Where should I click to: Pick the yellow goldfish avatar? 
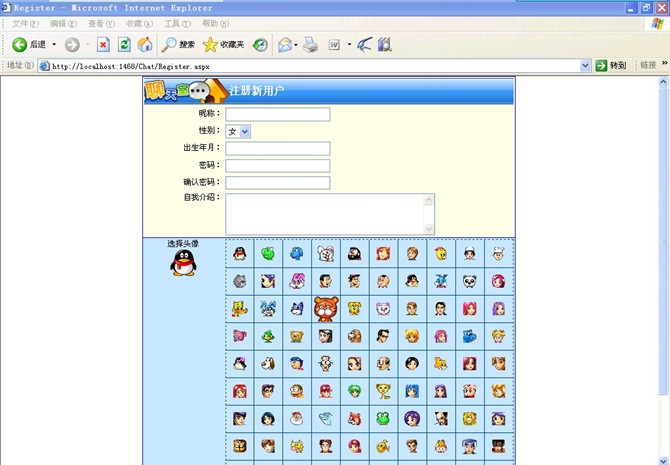(x=383, y=446)
